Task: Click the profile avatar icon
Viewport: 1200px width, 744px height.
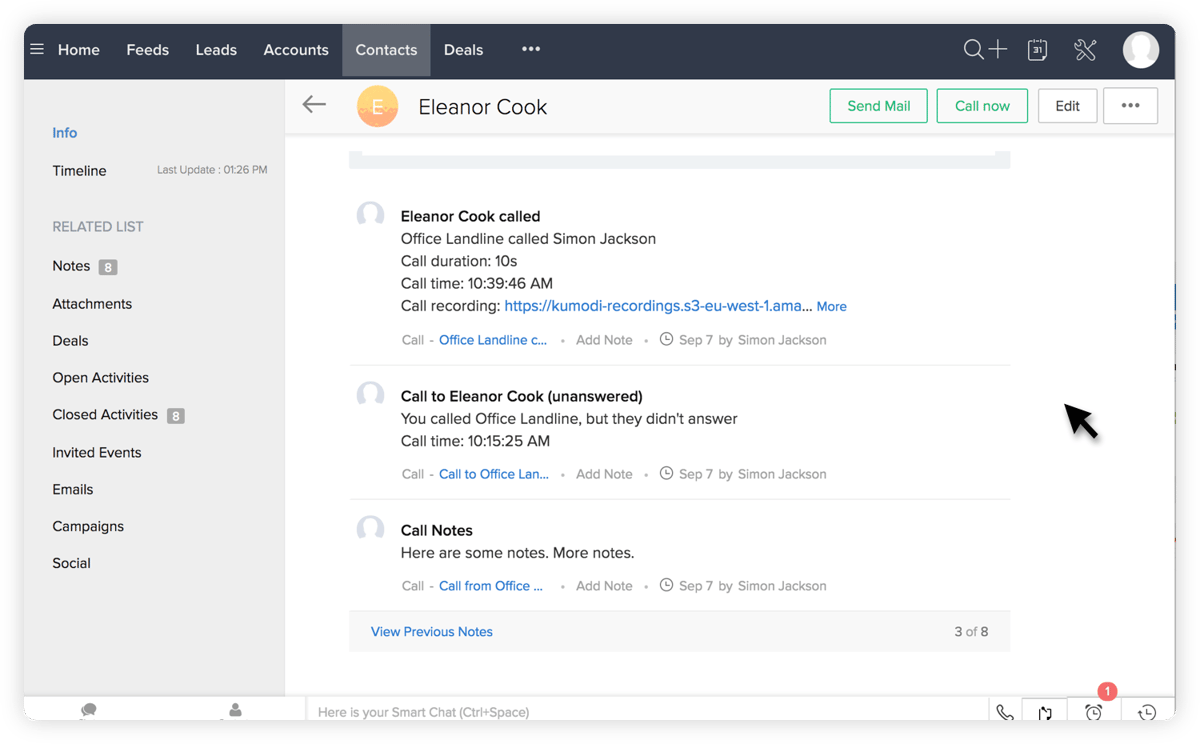Action: [x=1140, y=49]
